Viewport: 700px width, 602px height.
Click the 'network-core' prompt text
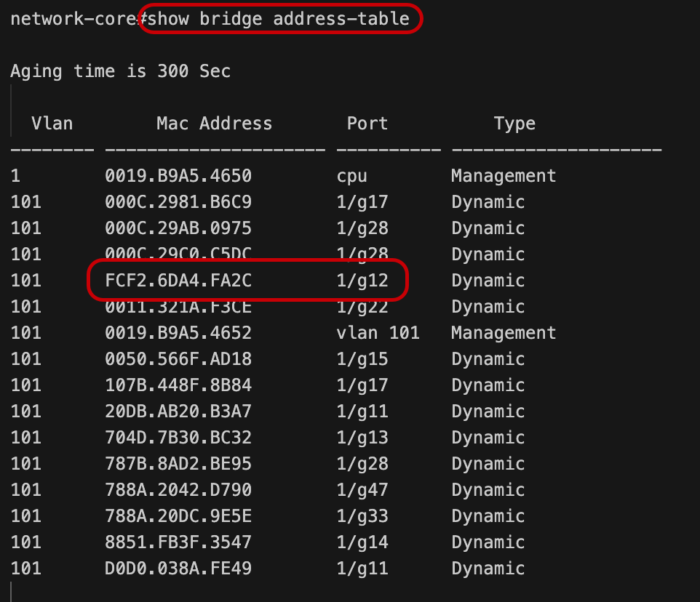[74, 19]
